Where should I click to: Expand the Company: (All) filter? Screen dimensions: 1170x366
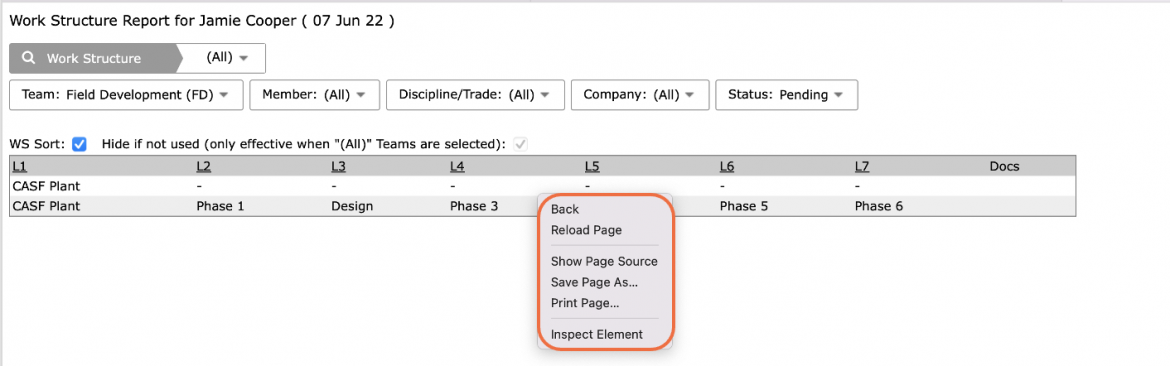pos(639,95)
